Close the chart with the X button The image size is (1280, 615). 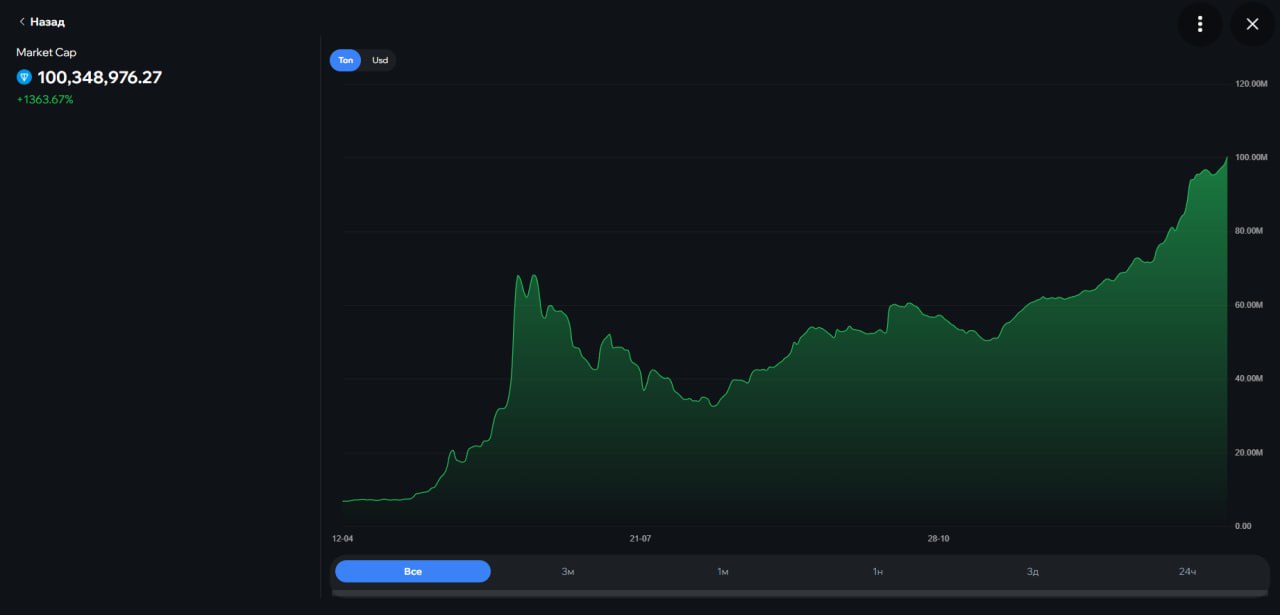pos(1252,24)
